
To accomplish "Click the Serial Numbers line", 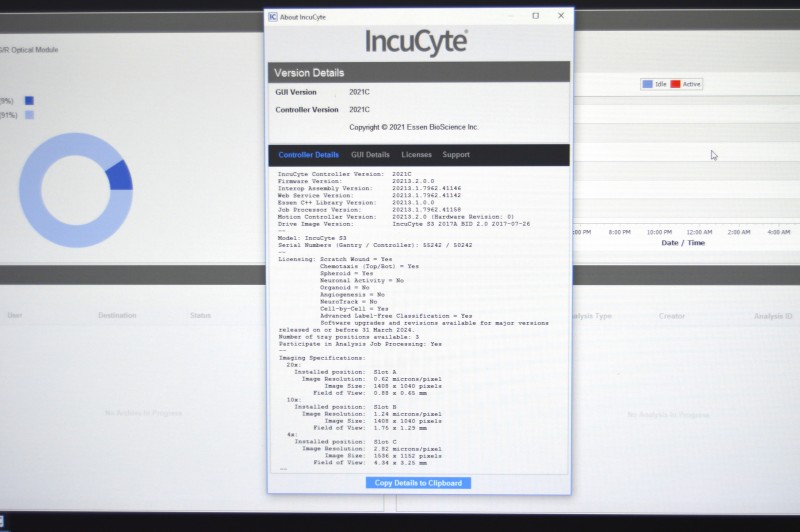I will click(375, 245).
